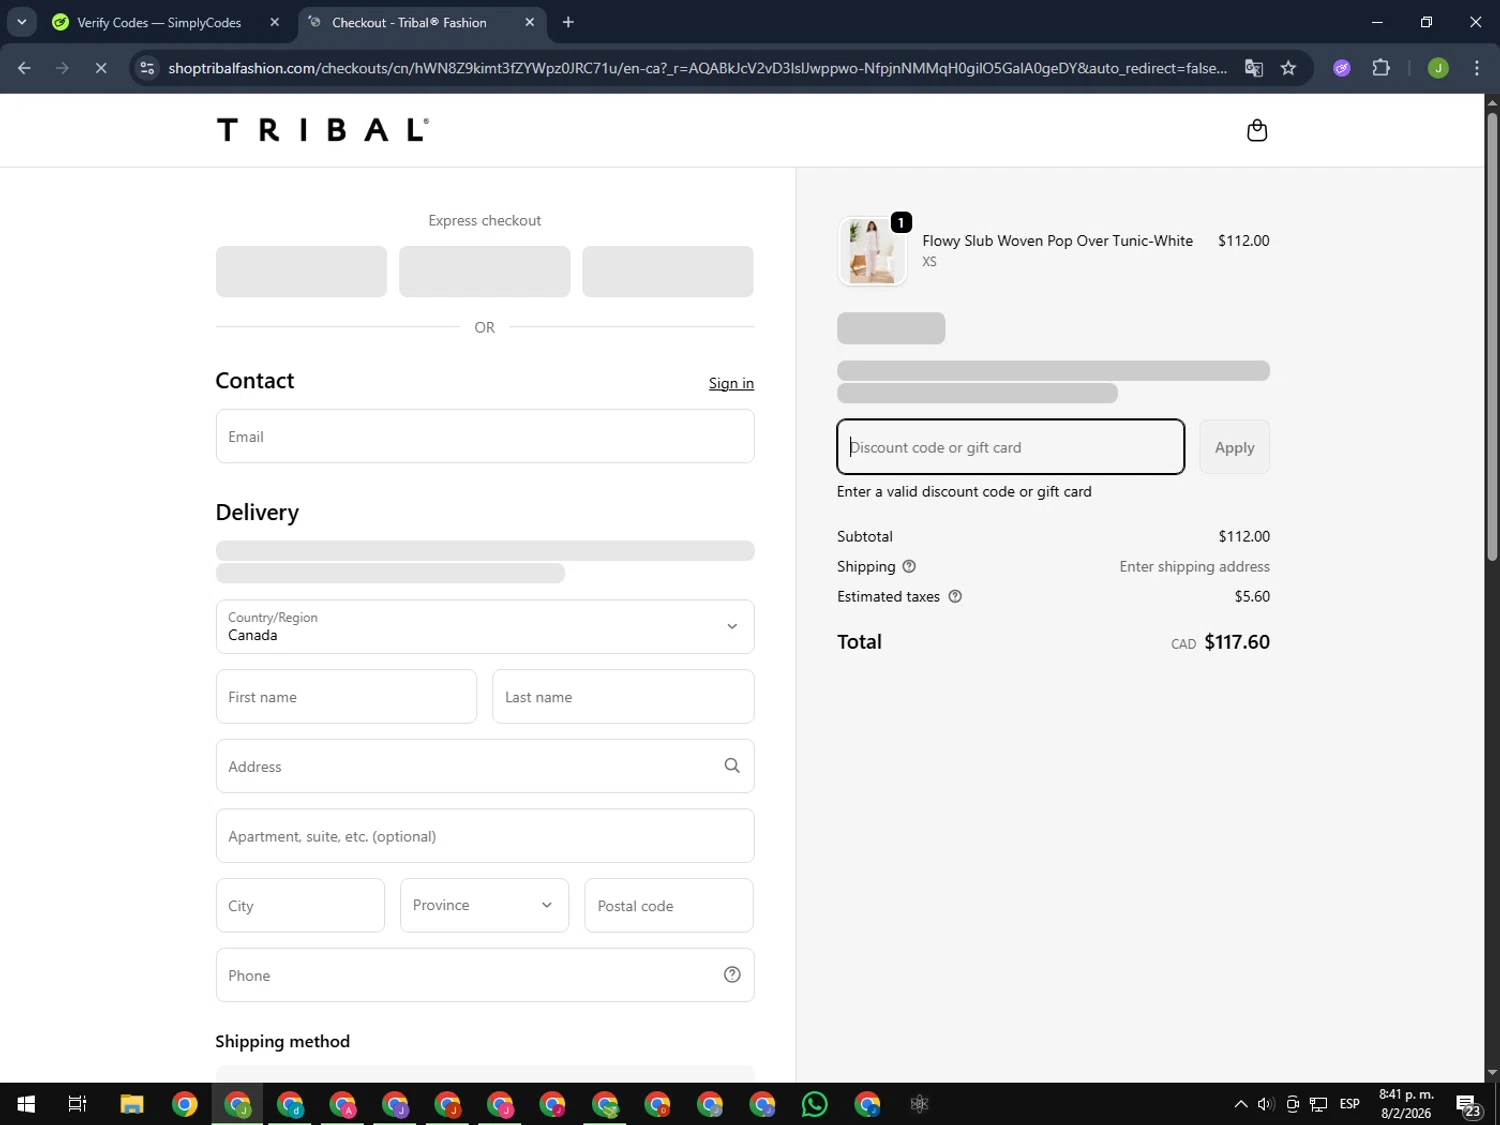Open the purple extension icon
This screenshot has width=1500, height=1125.
(x=1342, y=68)
